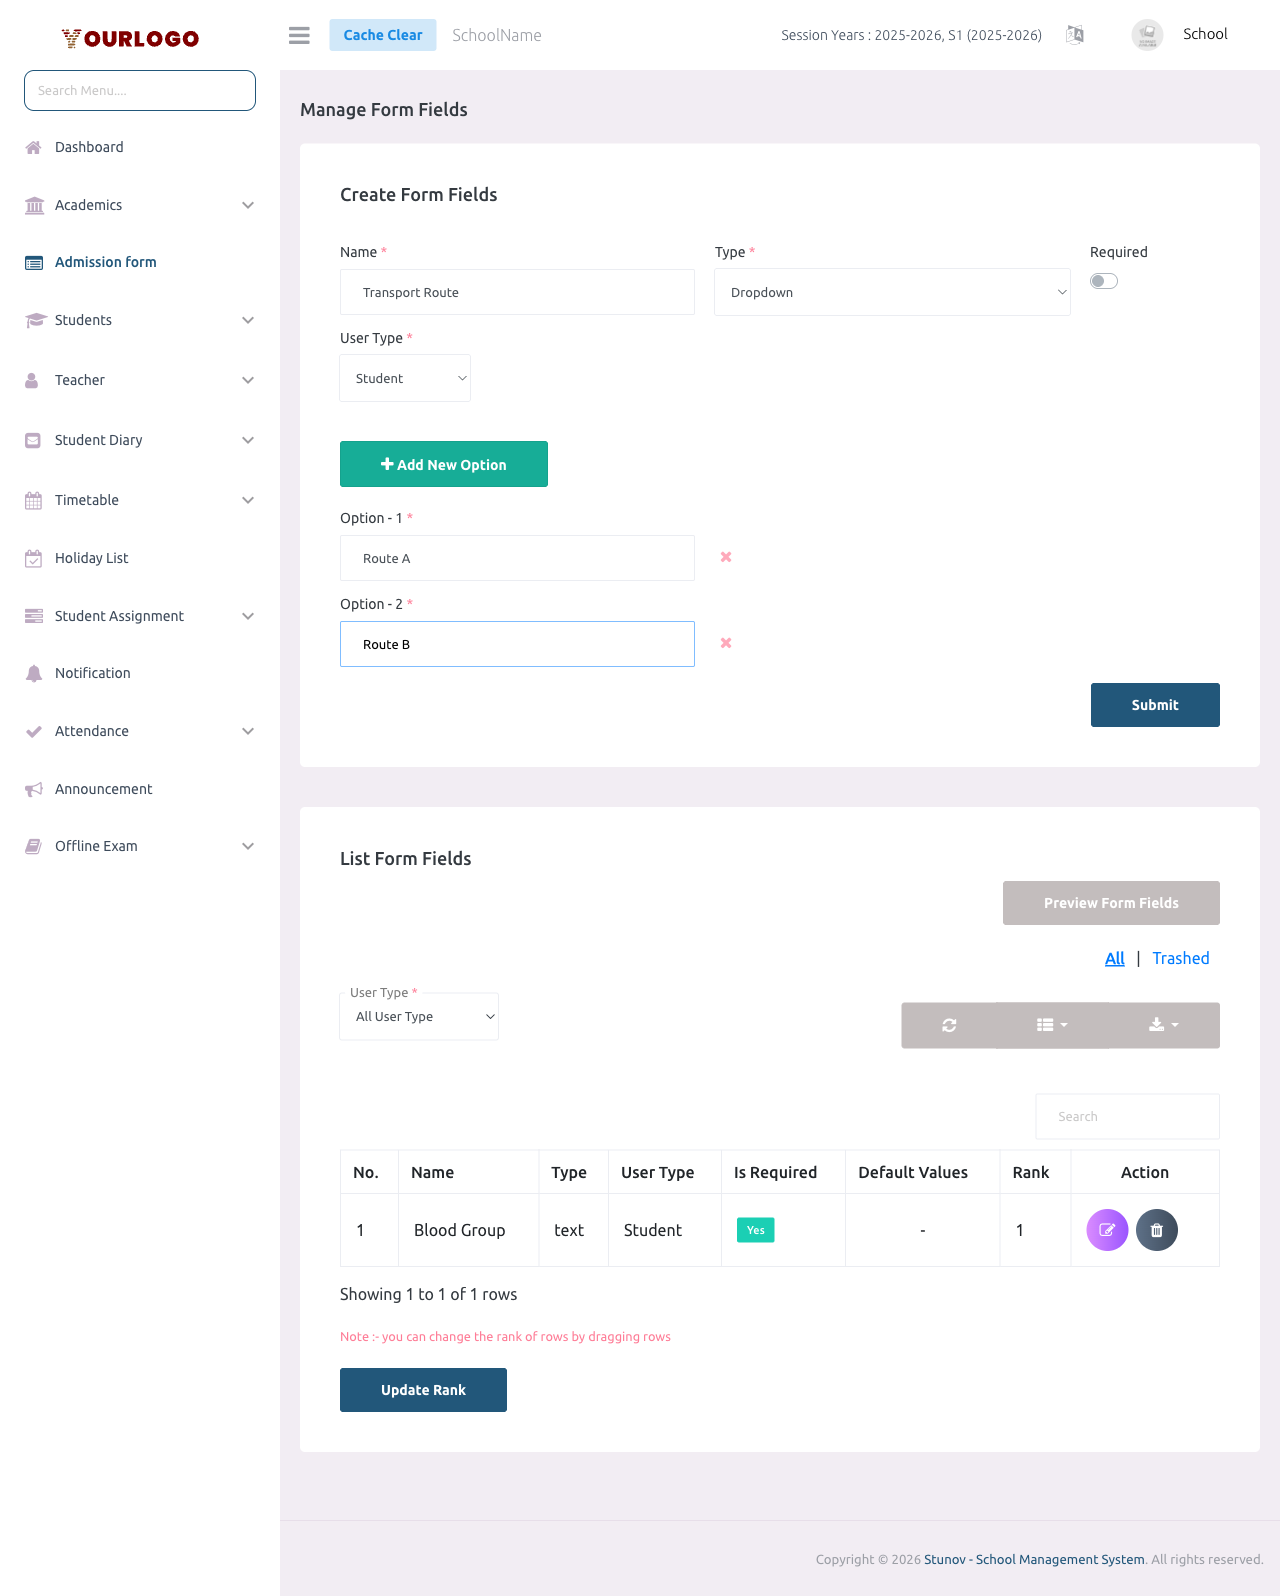The width and height of the screenshot is (1280, 1596).
Task: Expand the Attendance submenu chevron
Action: point(248,731)
